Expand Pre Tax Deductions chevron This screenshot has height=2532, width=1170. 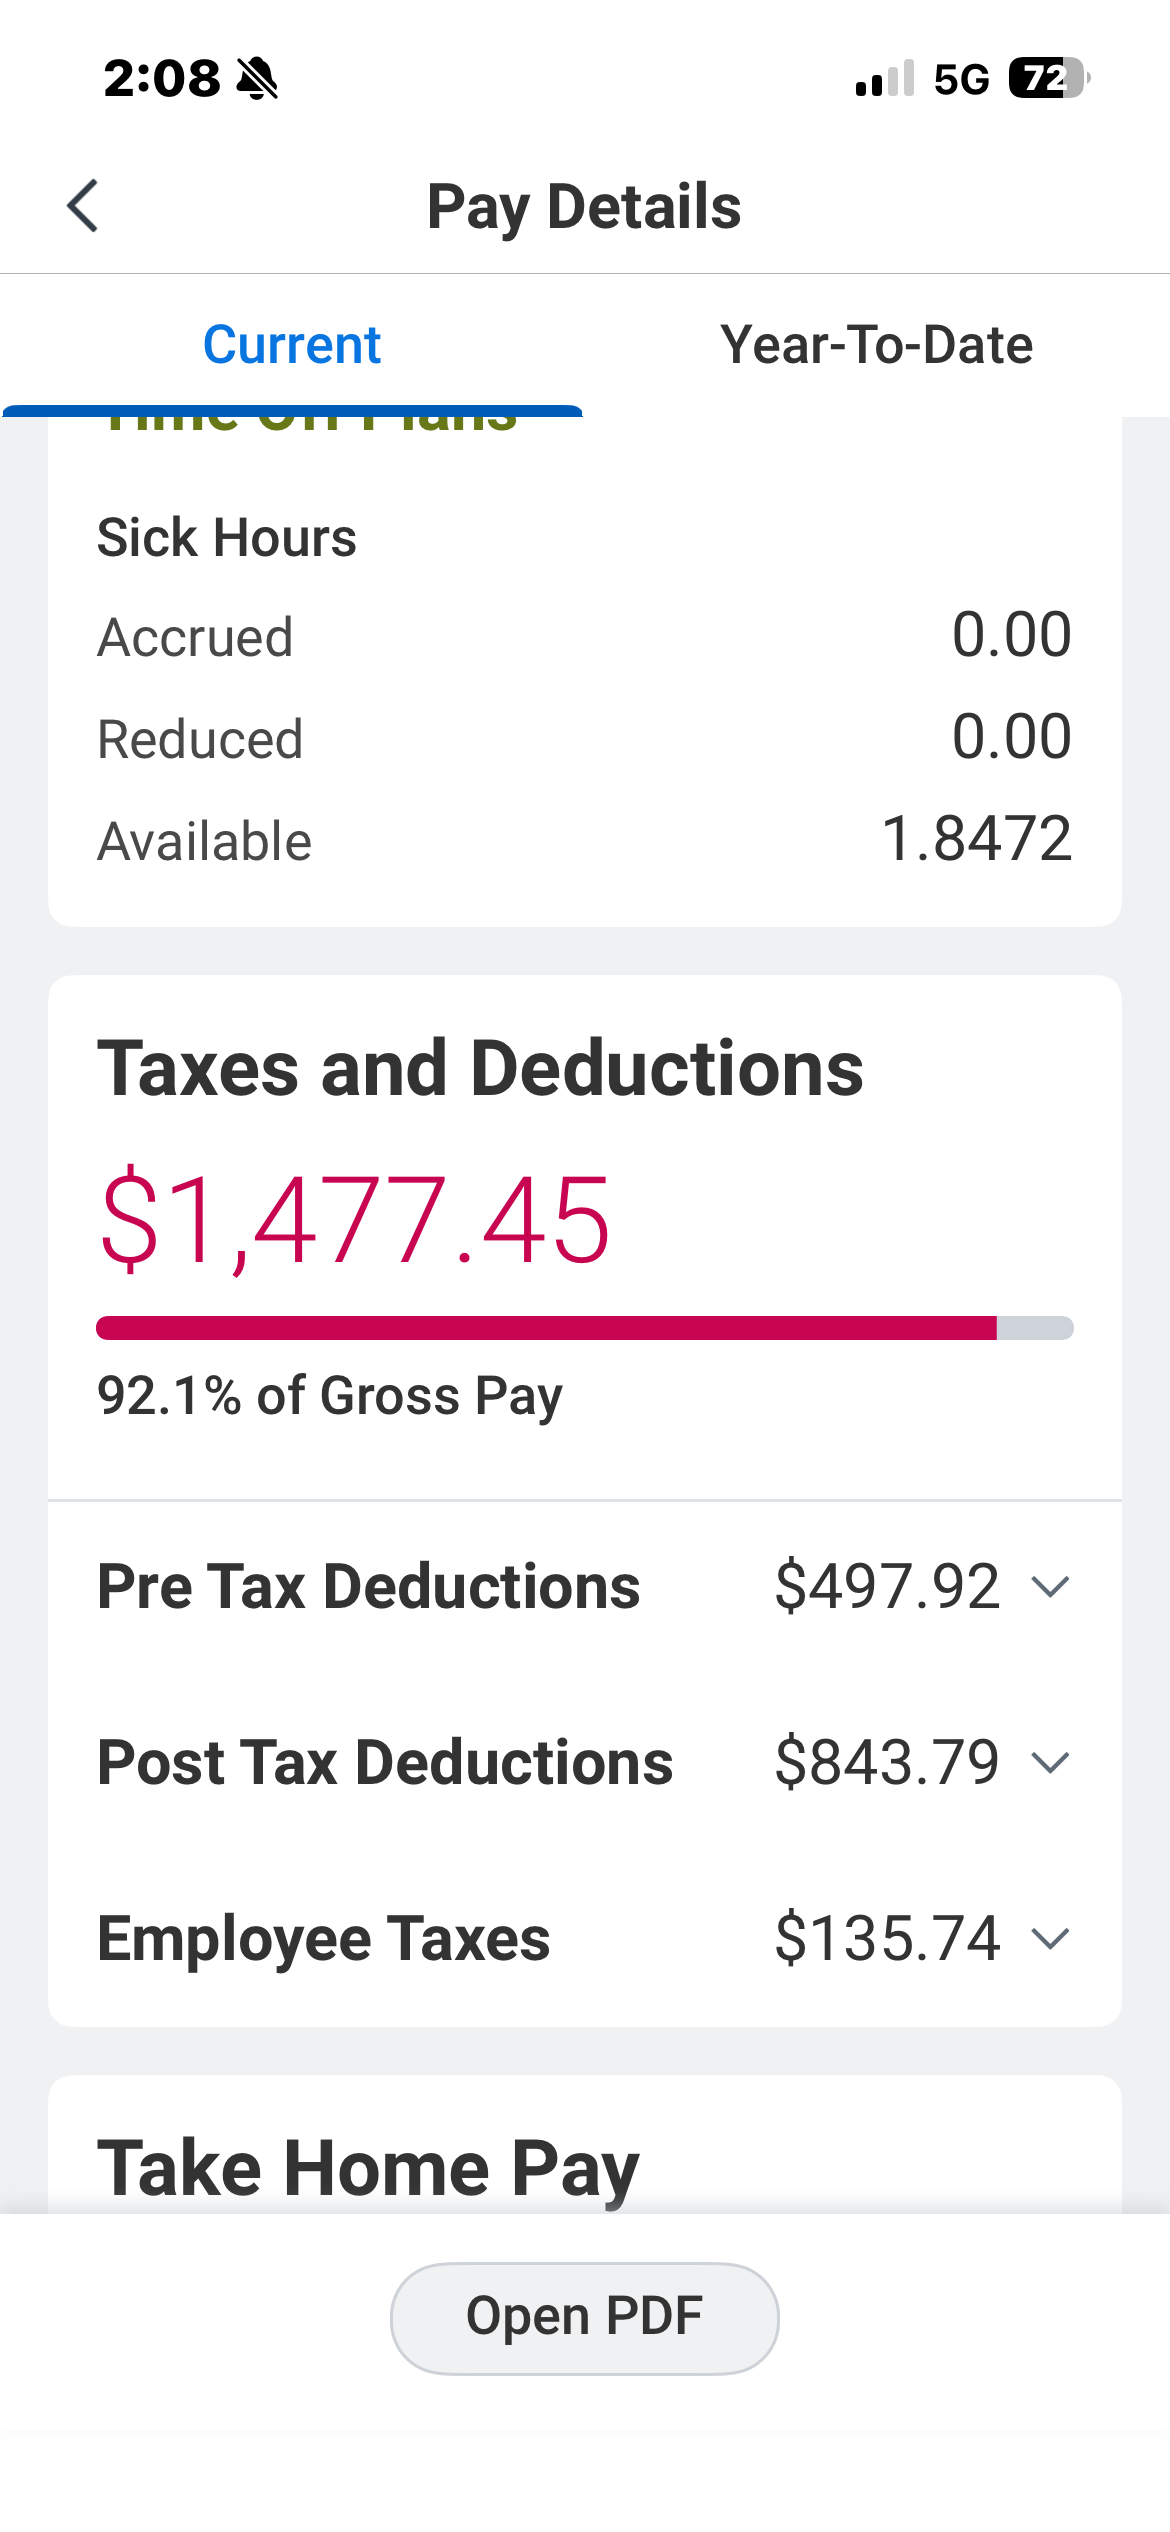[1050, 1587]
